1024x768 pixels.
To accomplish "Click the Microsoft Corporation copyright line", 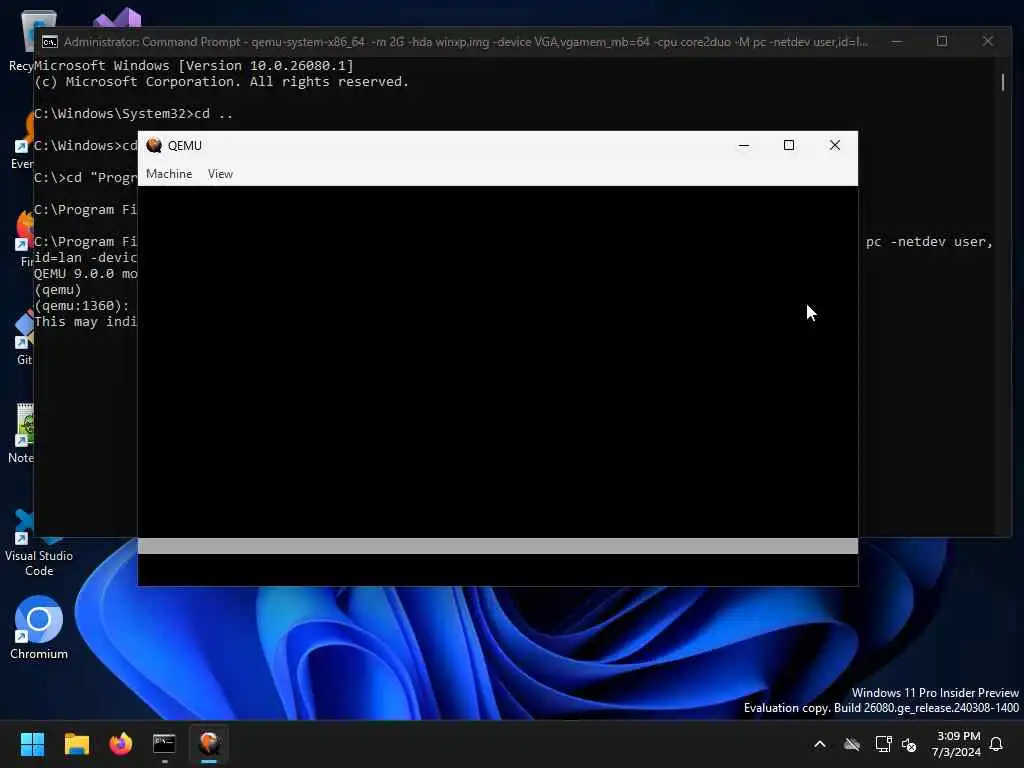I will point(221,82).
